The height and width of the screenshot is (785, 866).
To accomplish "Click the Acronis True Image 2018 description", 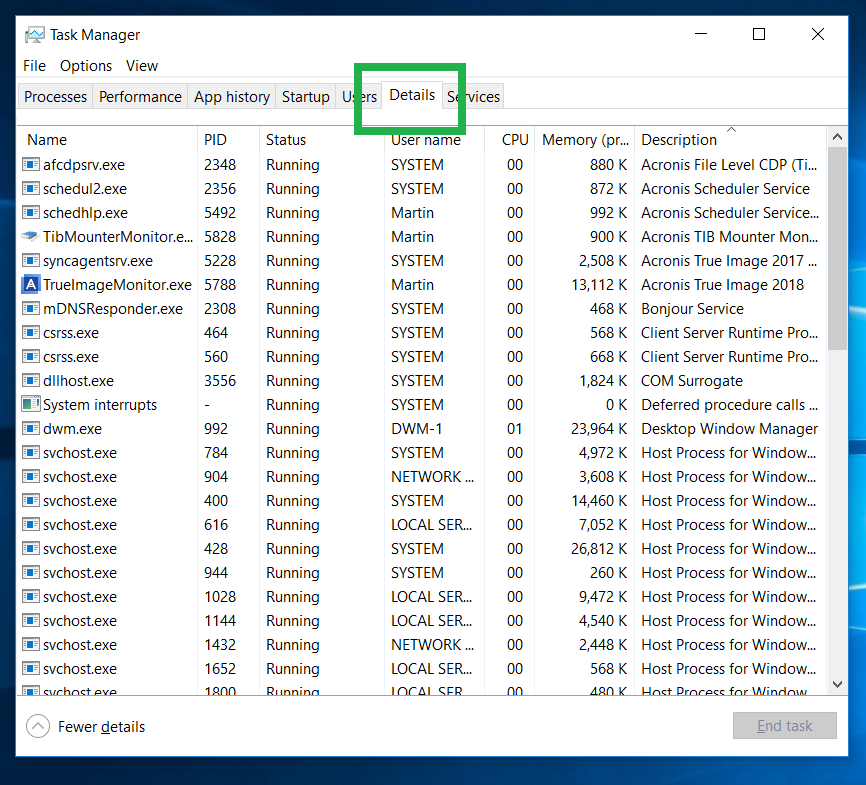I will (722, 285).
